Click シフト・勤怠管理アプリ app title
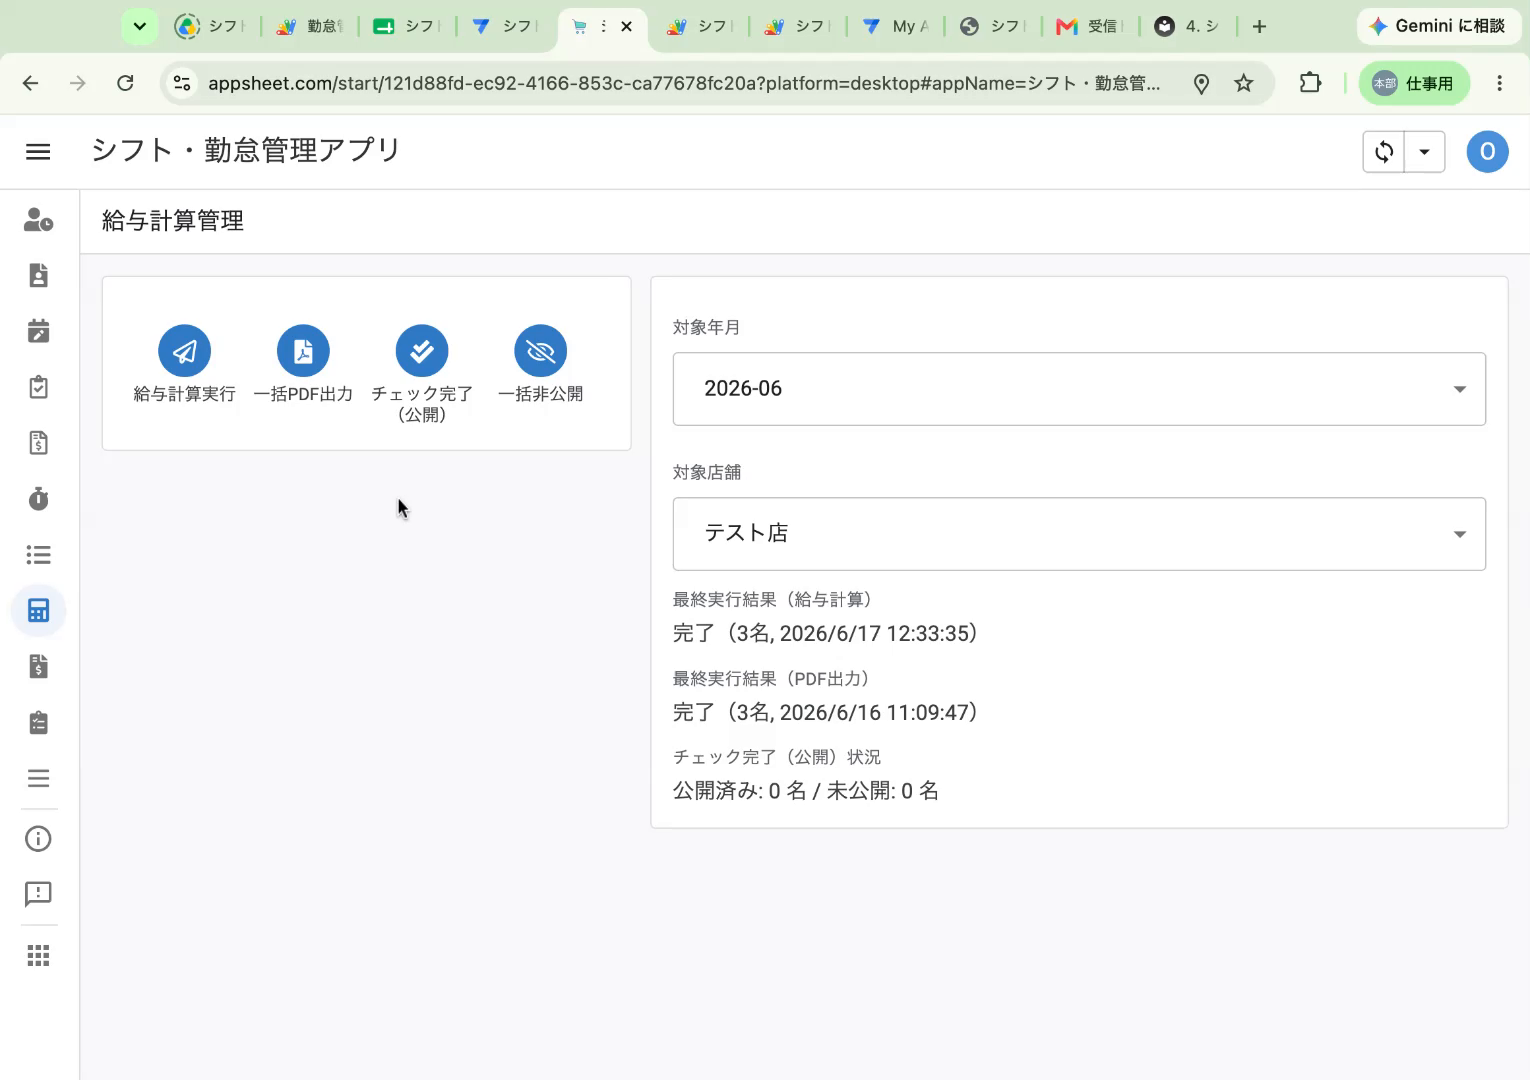 click(246, 150)
